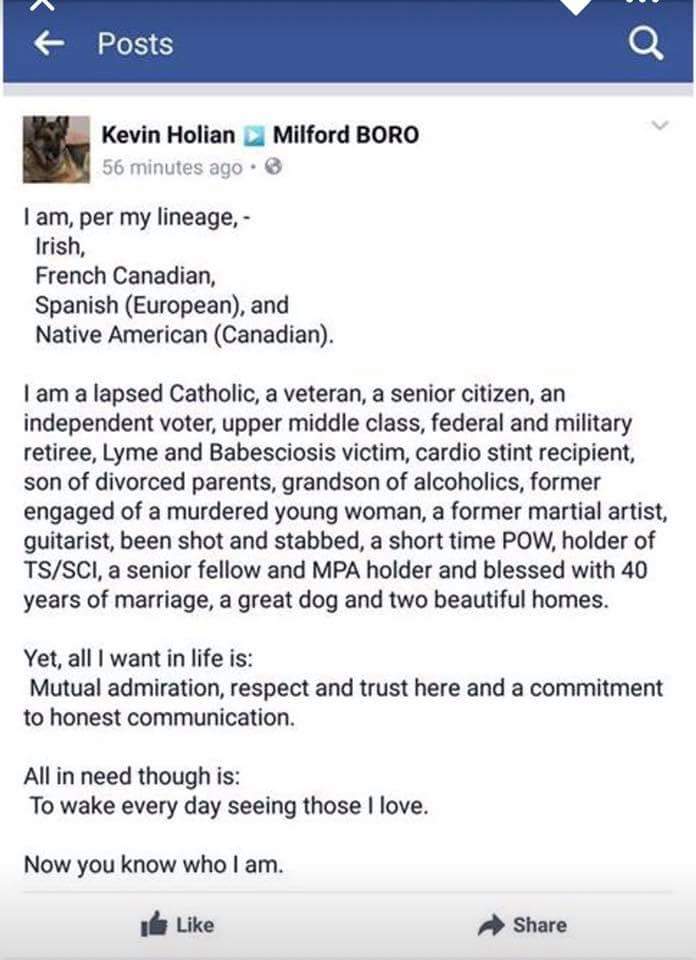Click the "Share" text label
The image size is (696, 960).
tap(539, 925)
